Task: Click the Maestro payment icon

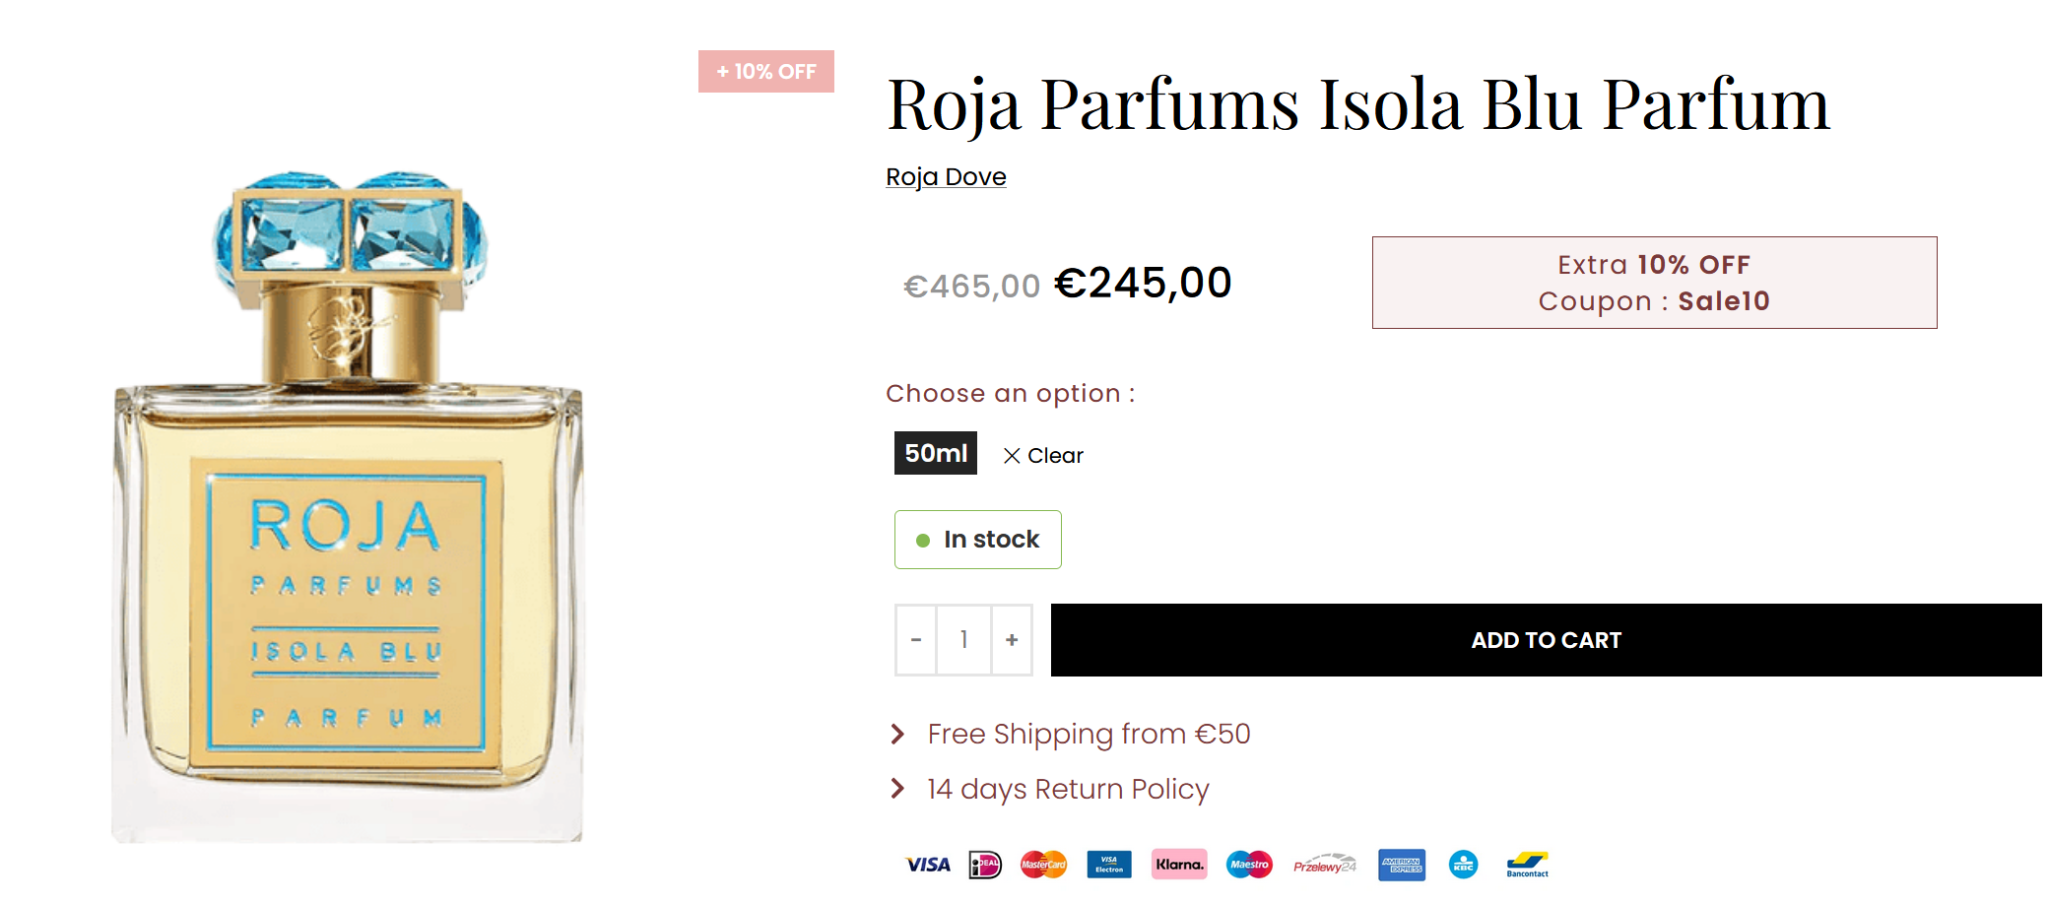Action: tap(1249, 864)
